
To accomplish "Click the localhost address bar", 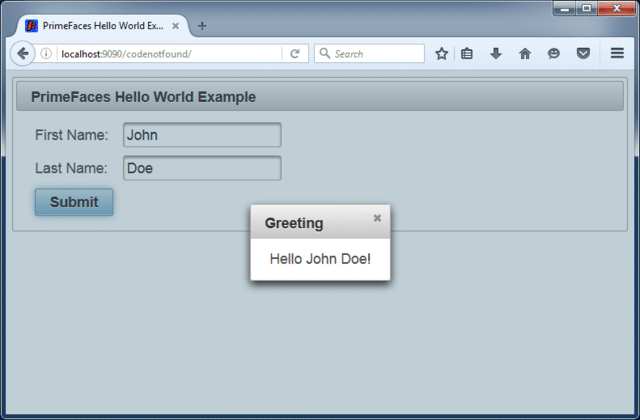I will coord(169,54).
